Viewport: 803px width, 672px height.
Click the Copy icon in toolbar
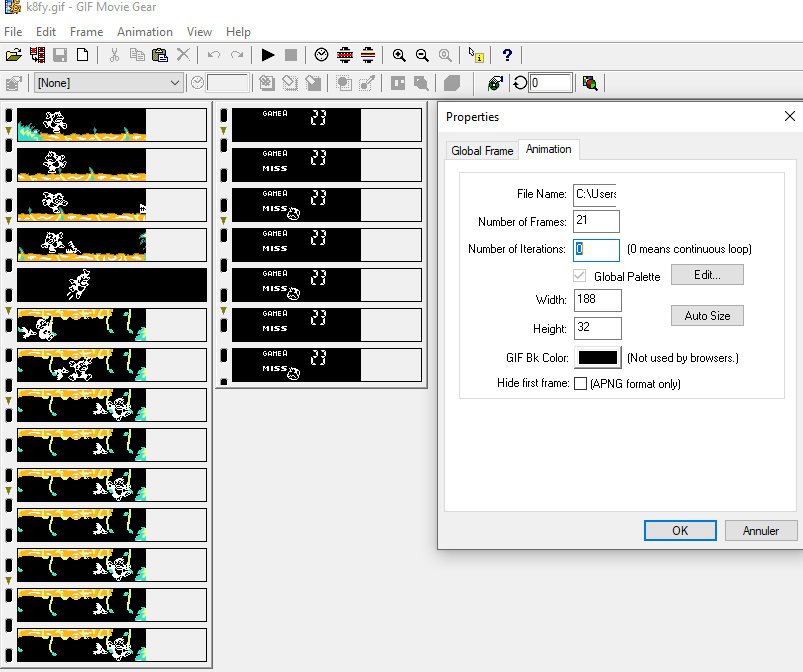point(137,55)
